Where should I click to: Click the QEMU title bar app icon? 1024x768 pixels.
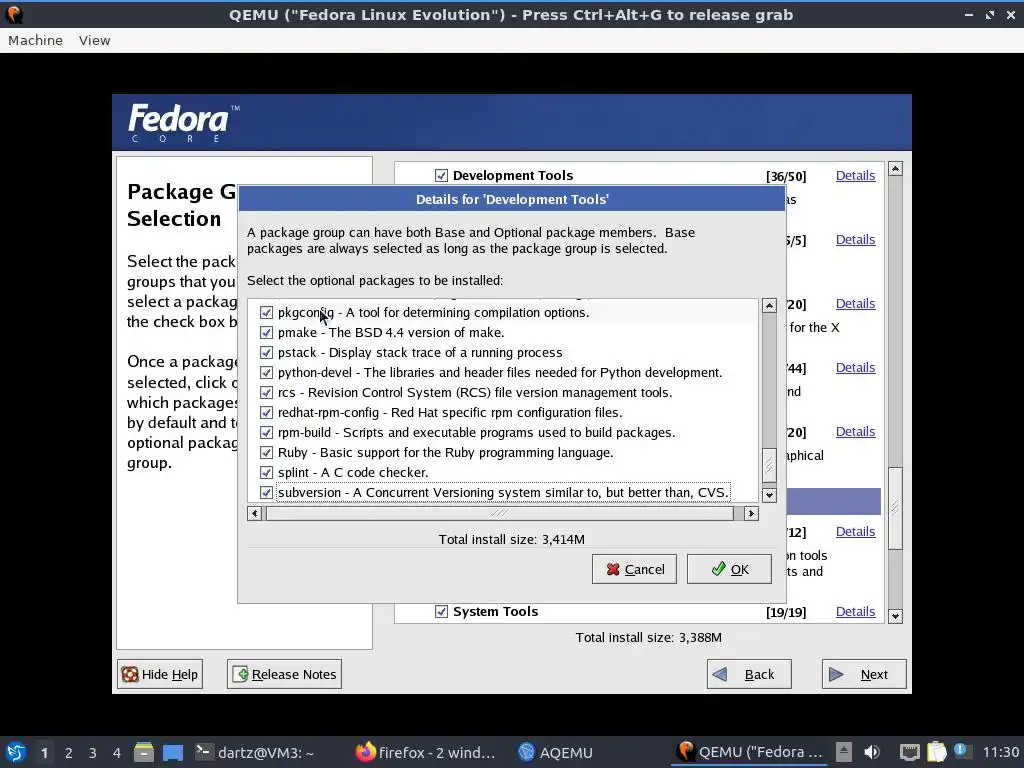tap(14, 14)
